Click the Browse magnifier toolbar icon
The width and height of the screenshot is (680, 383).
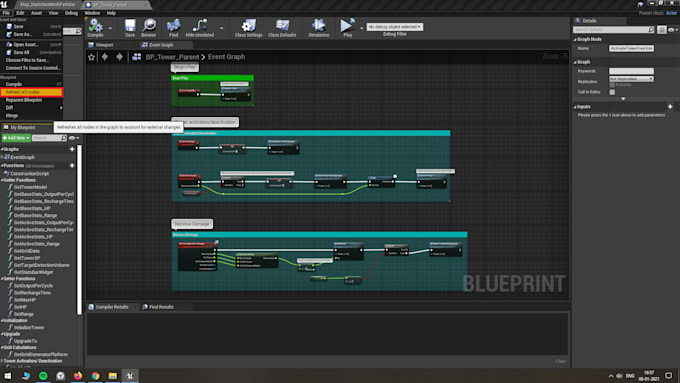click(148, 27)
